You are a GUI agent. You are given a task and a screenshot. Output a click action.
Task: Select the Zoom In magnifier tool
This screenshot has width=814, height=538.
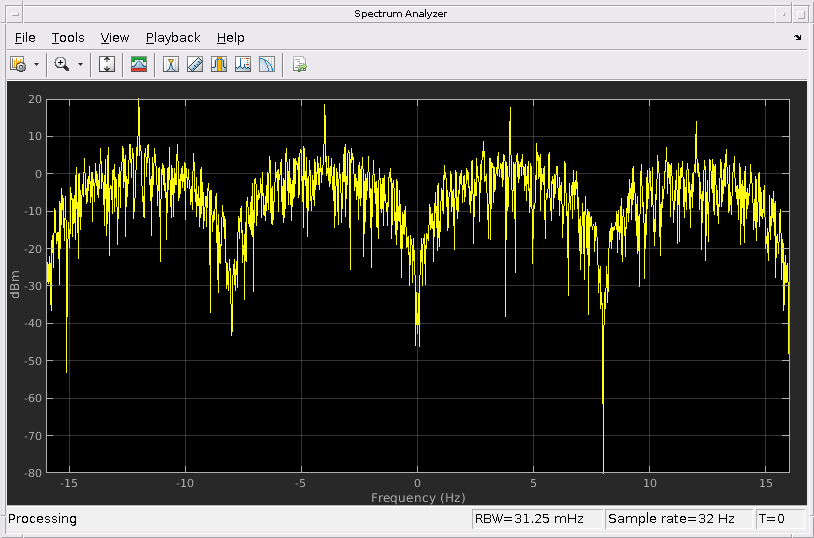click(x=62, y=64)
